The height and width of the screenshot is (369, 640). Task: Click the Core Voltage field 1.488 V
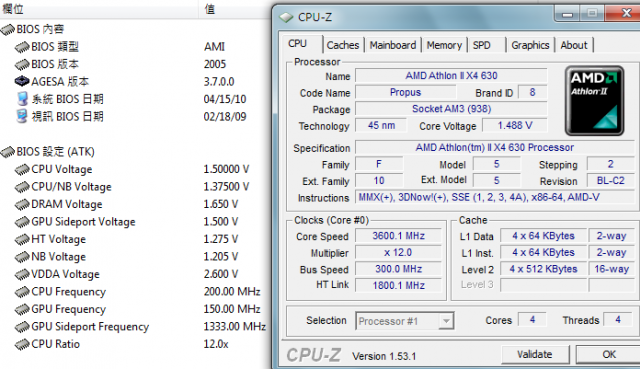point(515,126)
